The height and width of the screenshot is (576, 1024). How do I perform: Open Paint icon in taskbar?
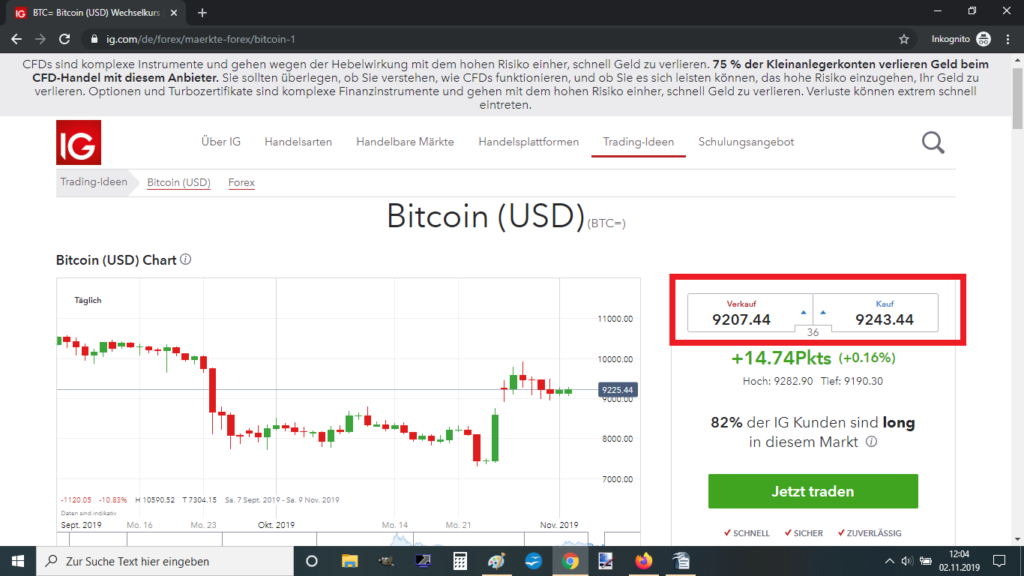[x=496, y=561]
